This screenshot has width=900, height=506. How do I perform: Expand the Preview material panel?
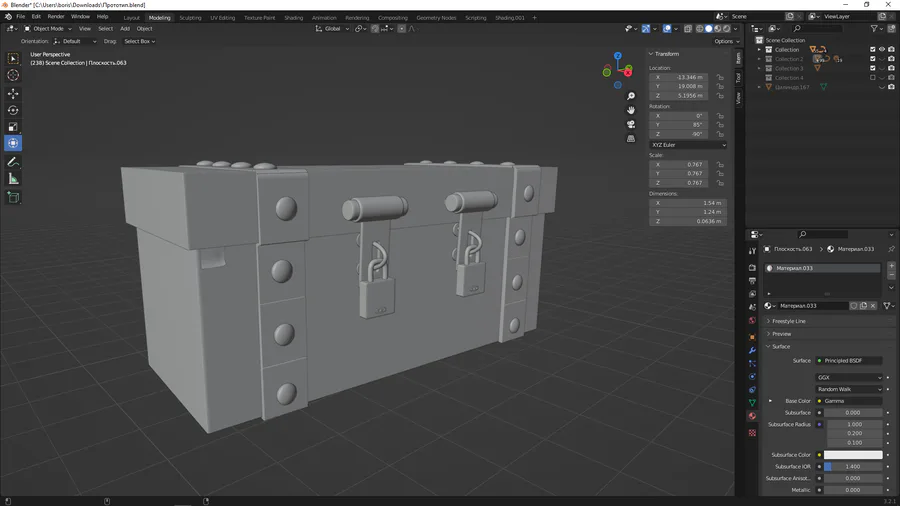click(781, 334)
